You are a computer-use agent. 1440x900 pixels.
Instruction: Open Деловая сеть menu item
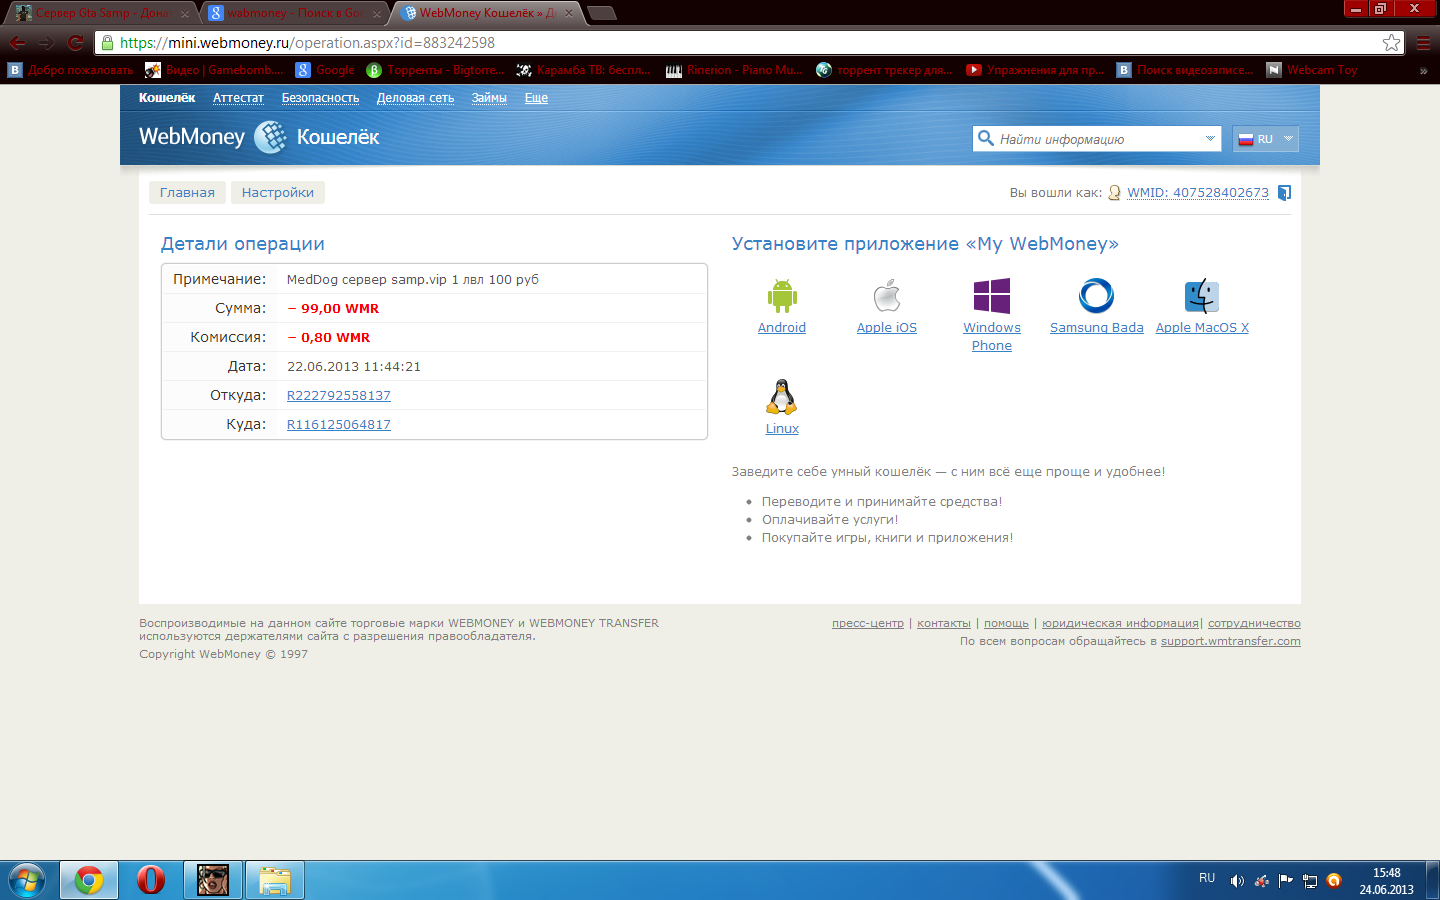pyautogui.click(x=415, y=98)
